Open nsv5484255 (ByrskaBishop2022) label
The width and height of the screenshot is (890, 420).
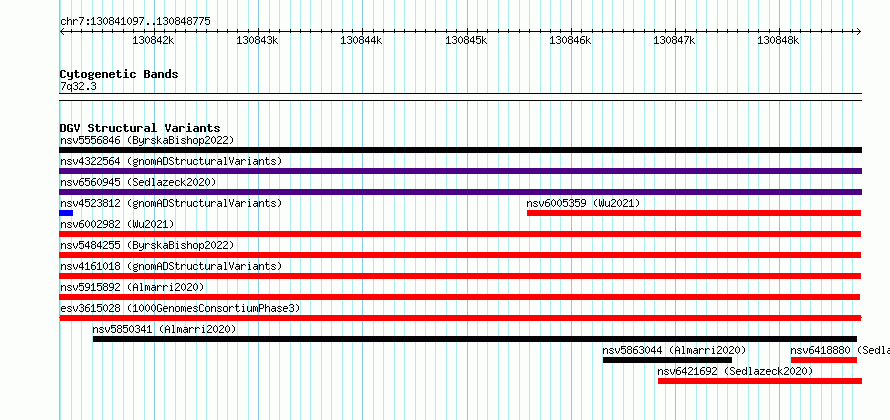(x=147, y=245)
